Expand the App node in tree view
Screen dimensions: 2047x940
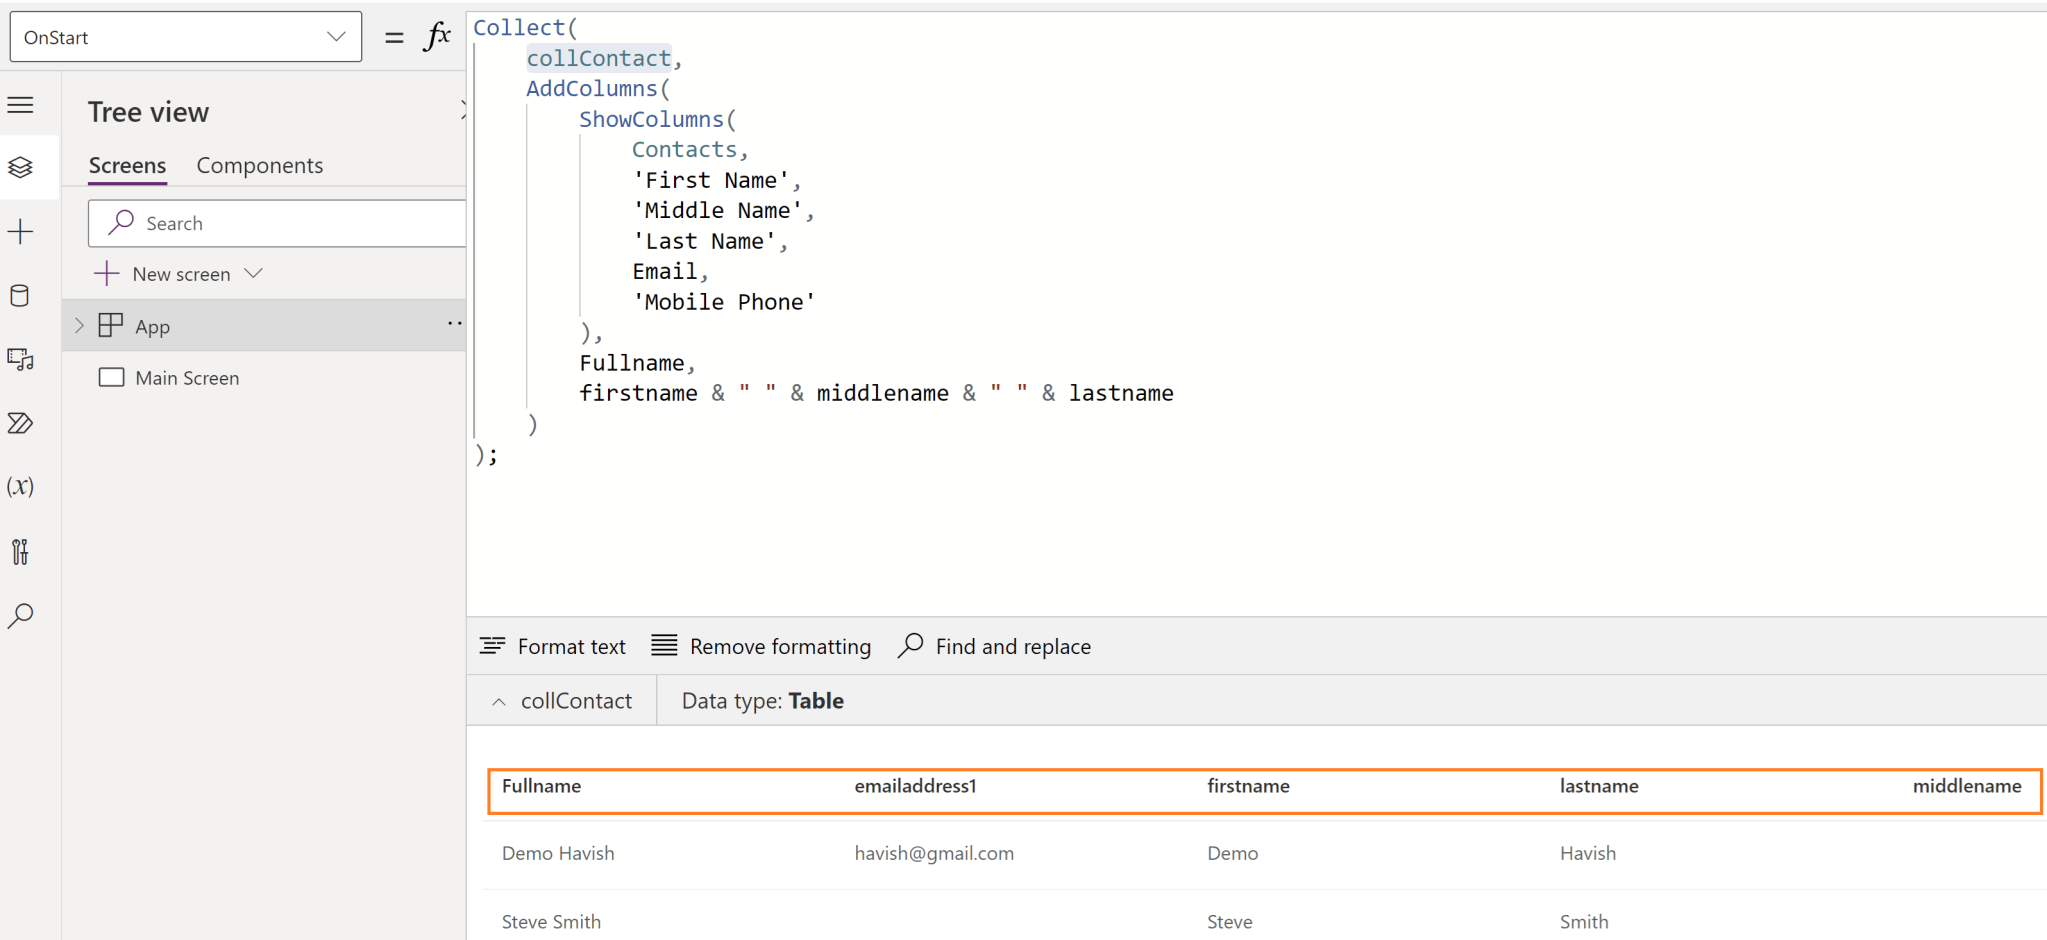(x=79, y=325)
